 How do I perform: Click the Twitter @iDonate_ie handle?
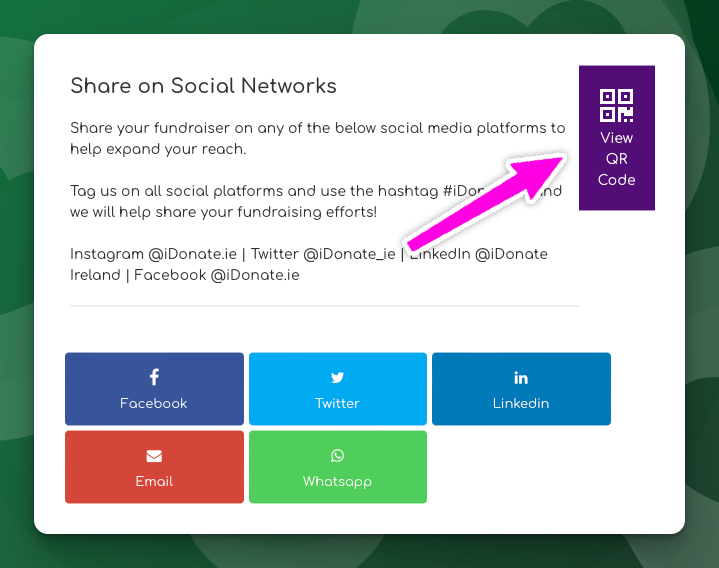click(x=323, y=254)
